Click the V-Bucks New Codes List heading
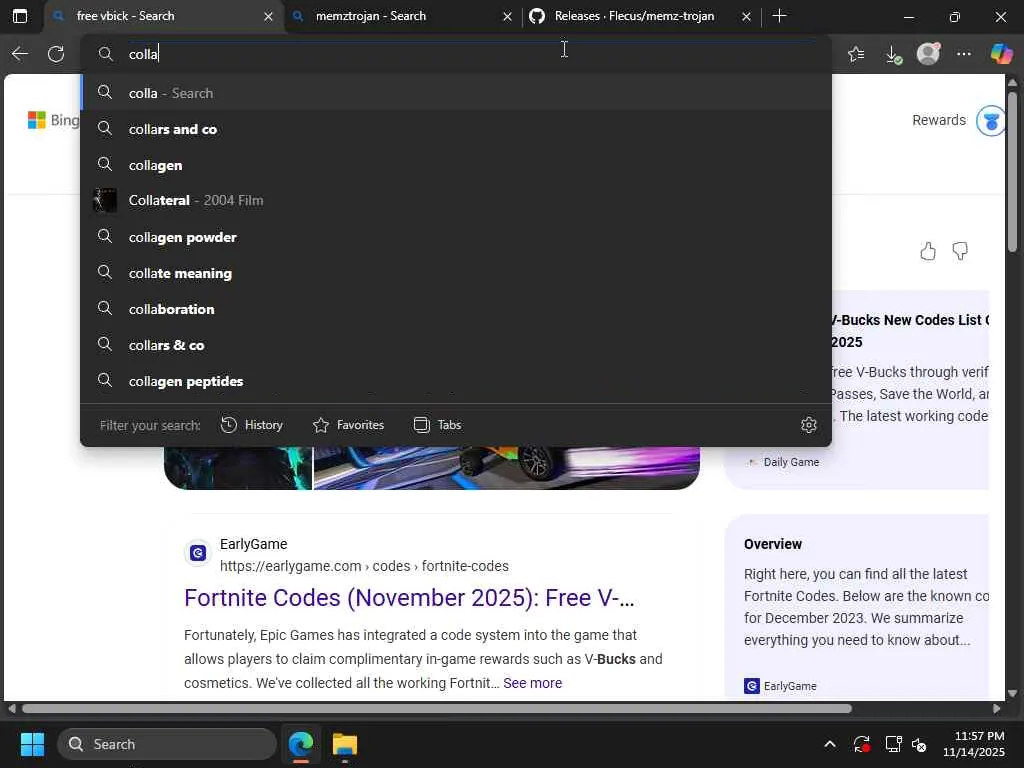The width and height of the screenshot is (1024, 768). click(909, 331)
